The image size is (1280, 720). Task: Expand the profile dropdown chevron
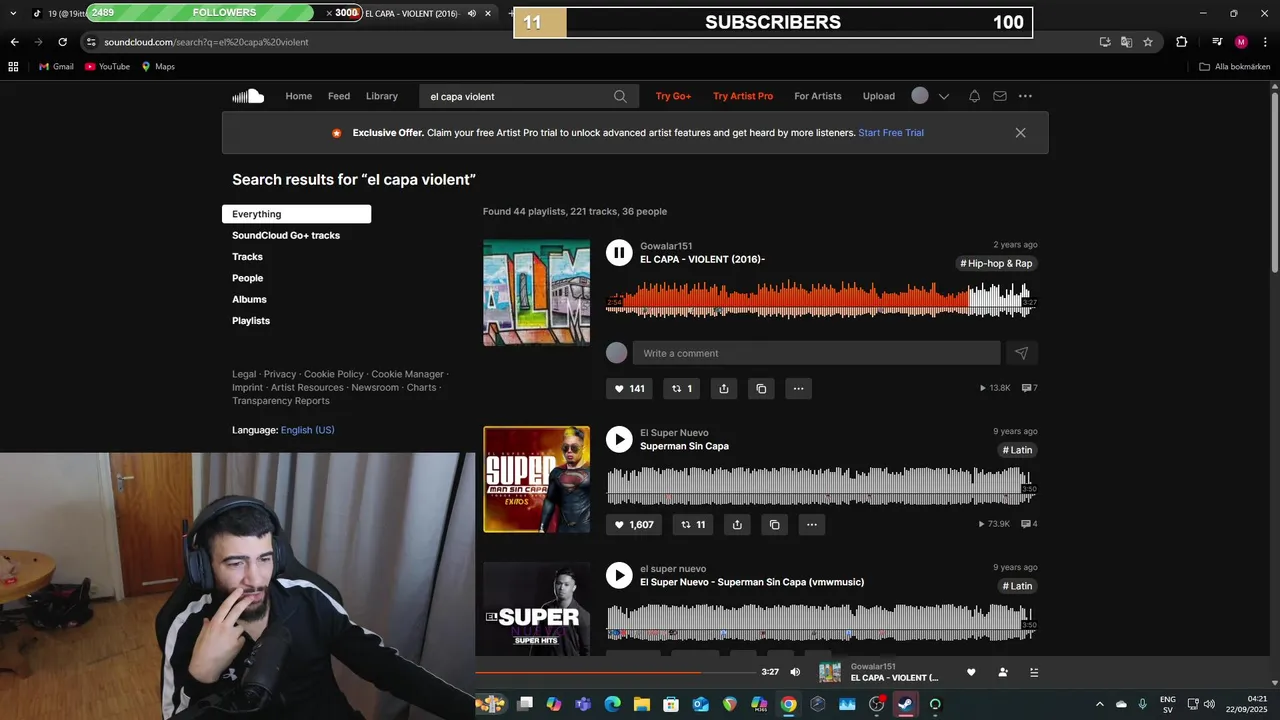coord(943,97)
